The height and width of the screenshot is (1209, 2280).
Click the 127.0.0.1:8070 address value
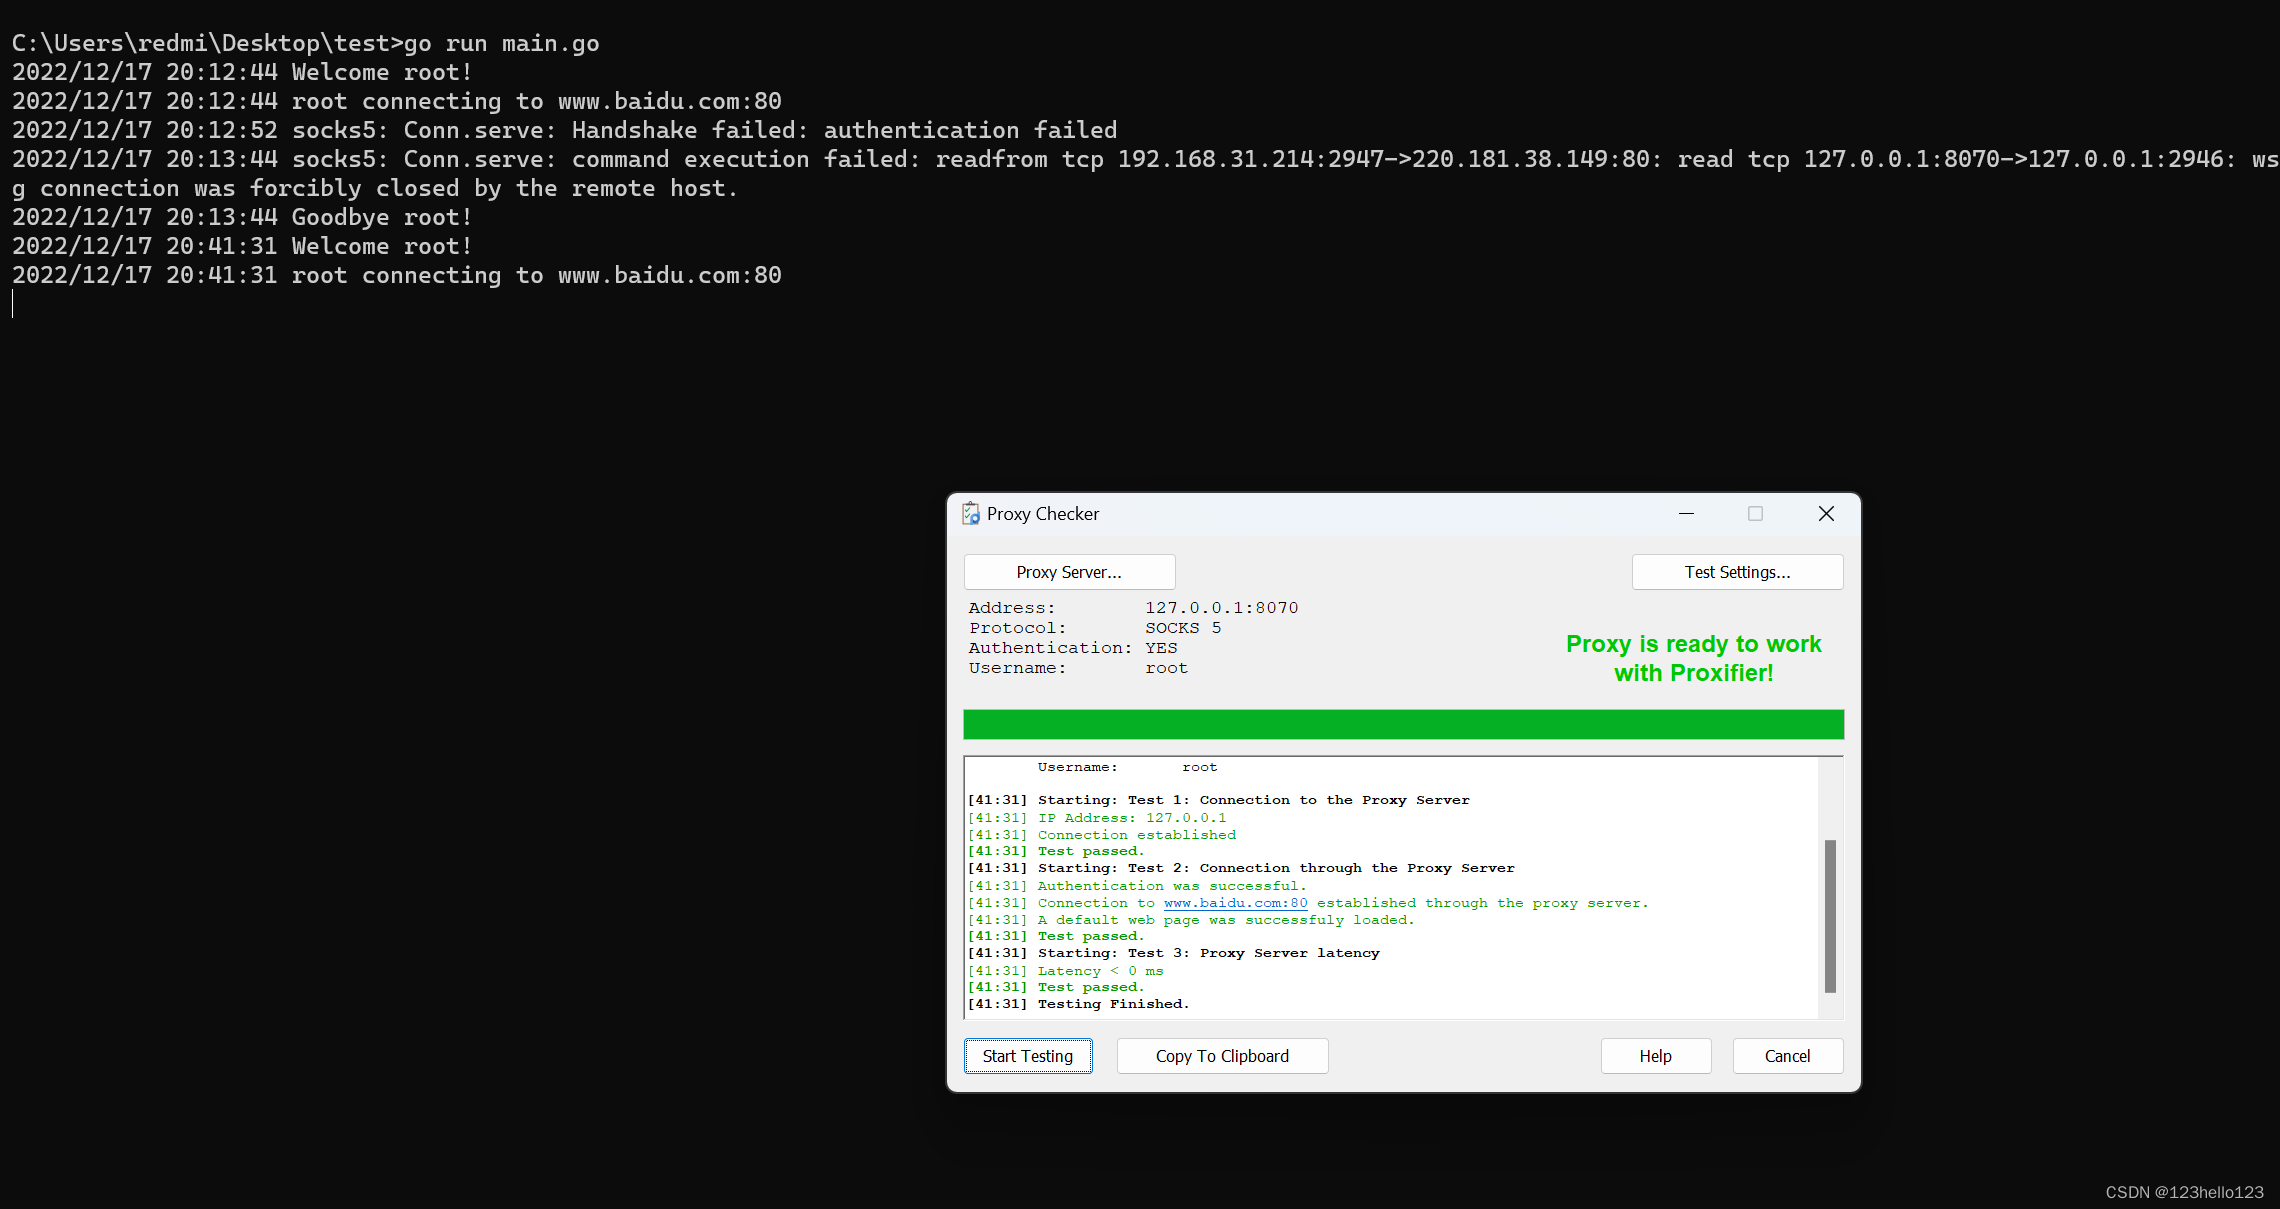(1221, 608)
